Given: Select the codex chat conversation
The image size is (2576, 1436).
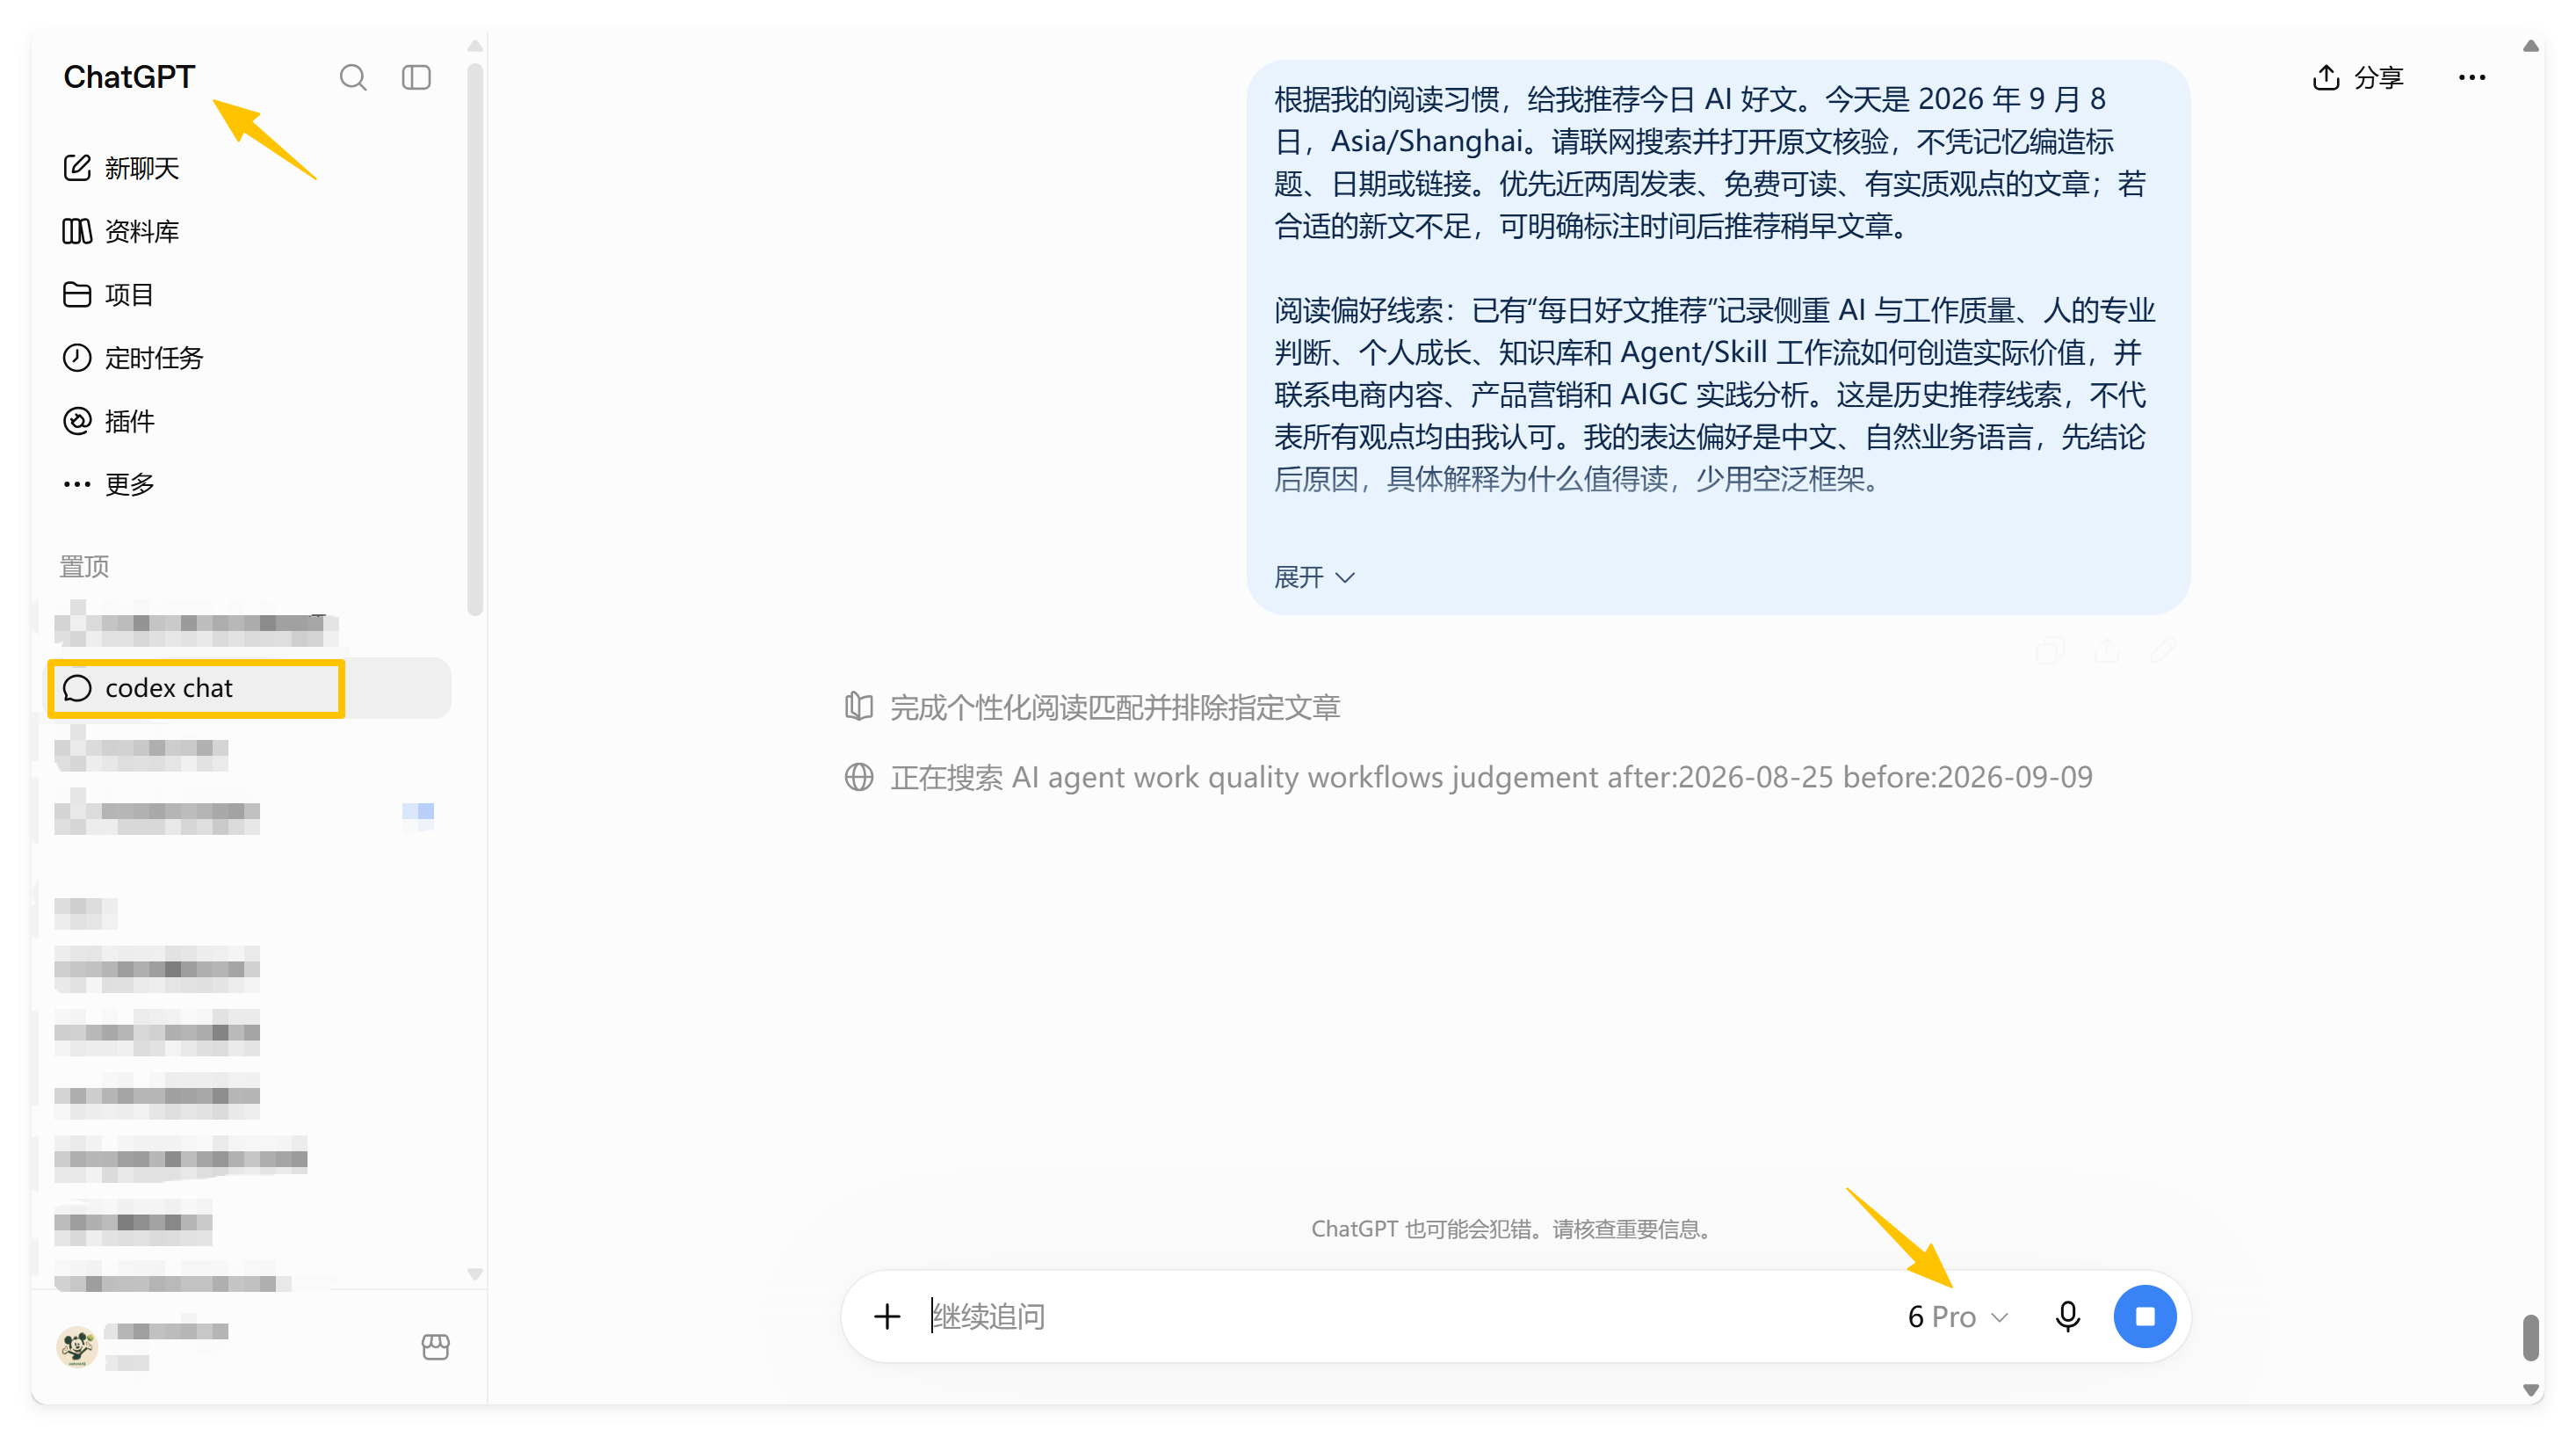Looking at the screenshot, I should point(250,688).
